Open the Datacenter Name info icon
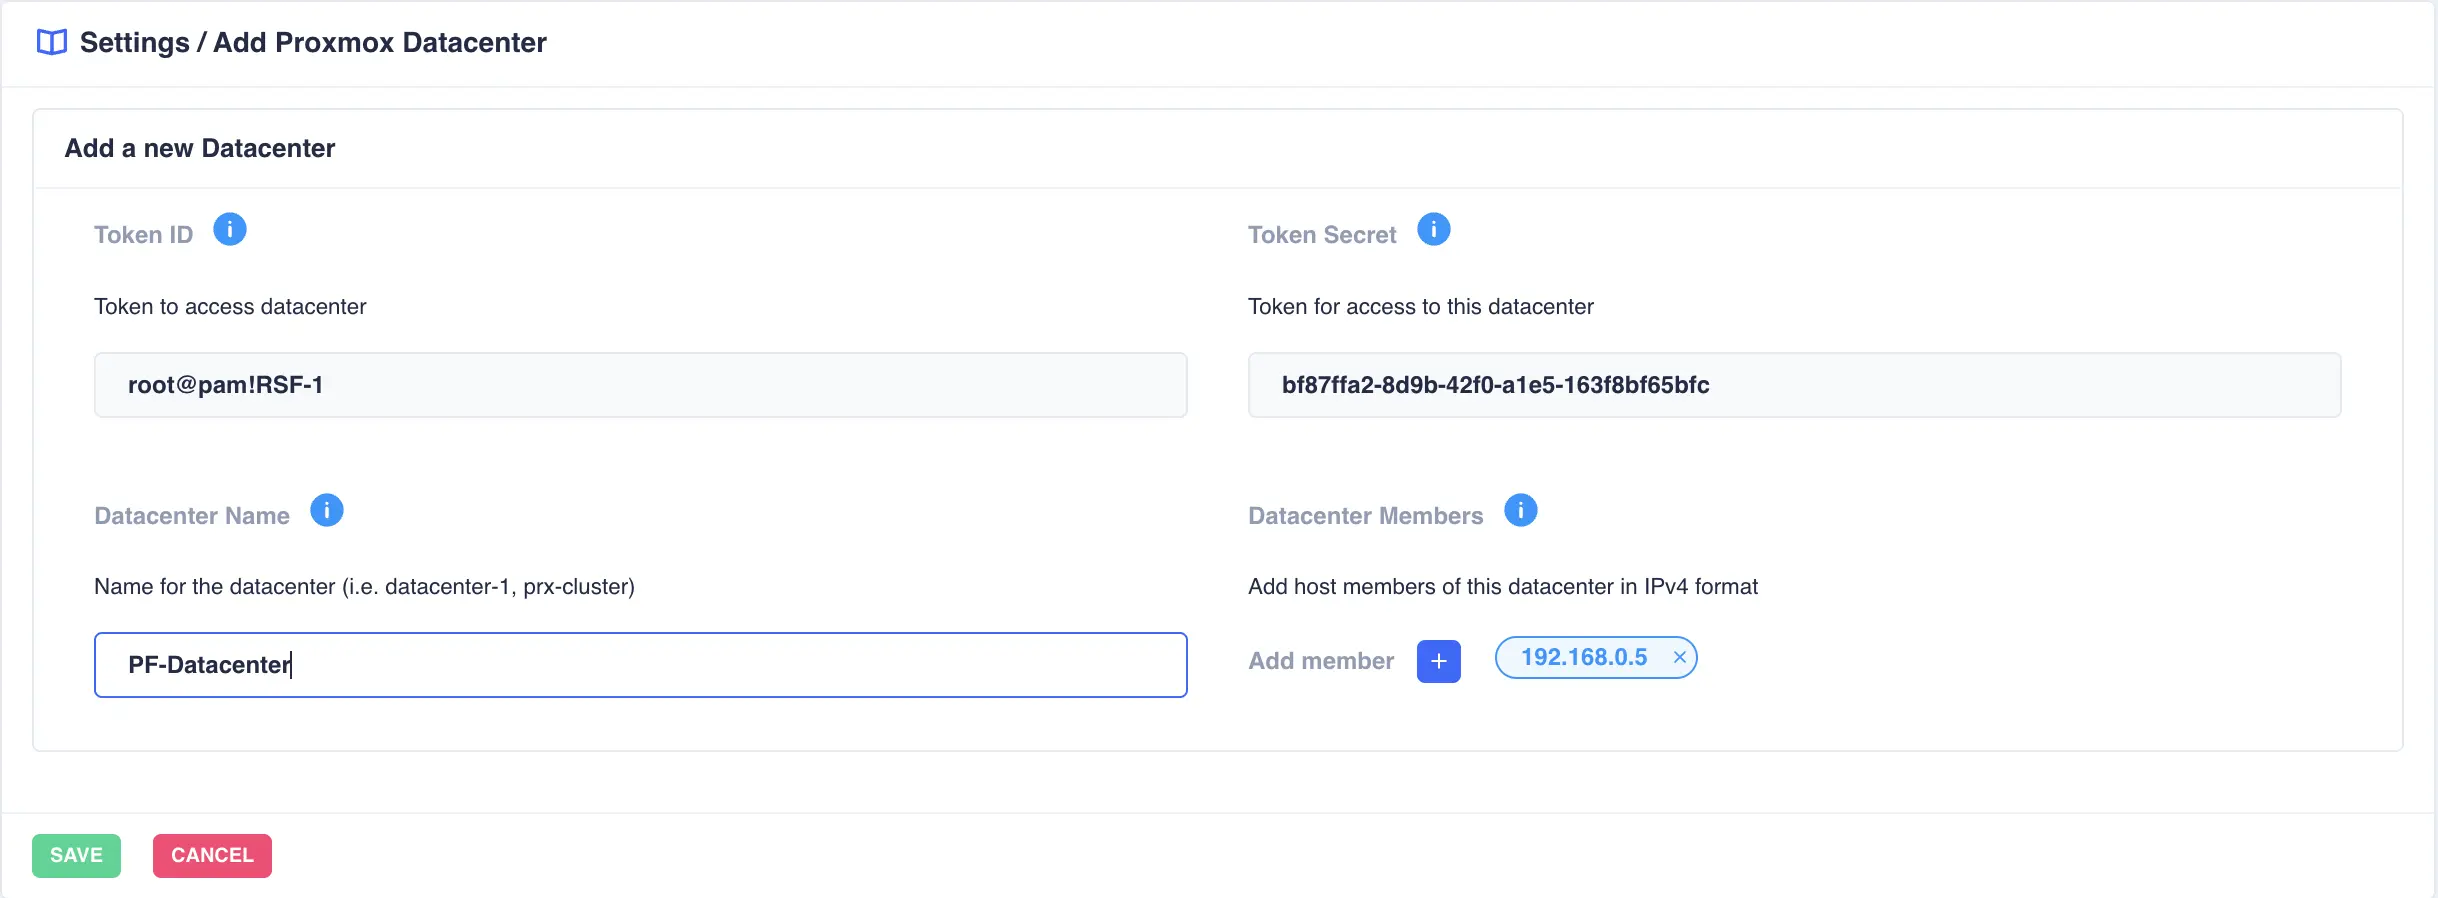This screenshot has height=898, width=2438. 327,511
